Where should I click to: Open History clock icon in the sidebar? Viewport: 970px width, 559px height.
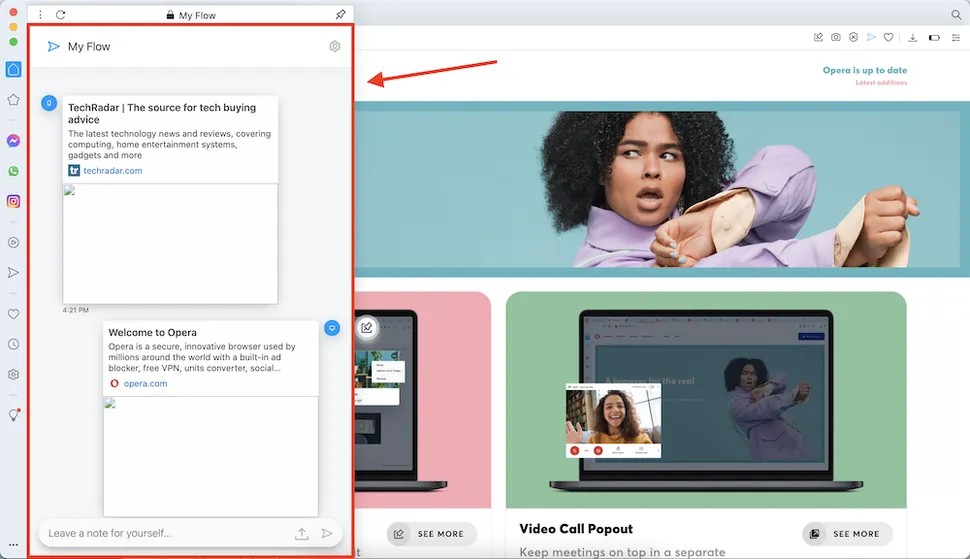[x=14, y=344]
